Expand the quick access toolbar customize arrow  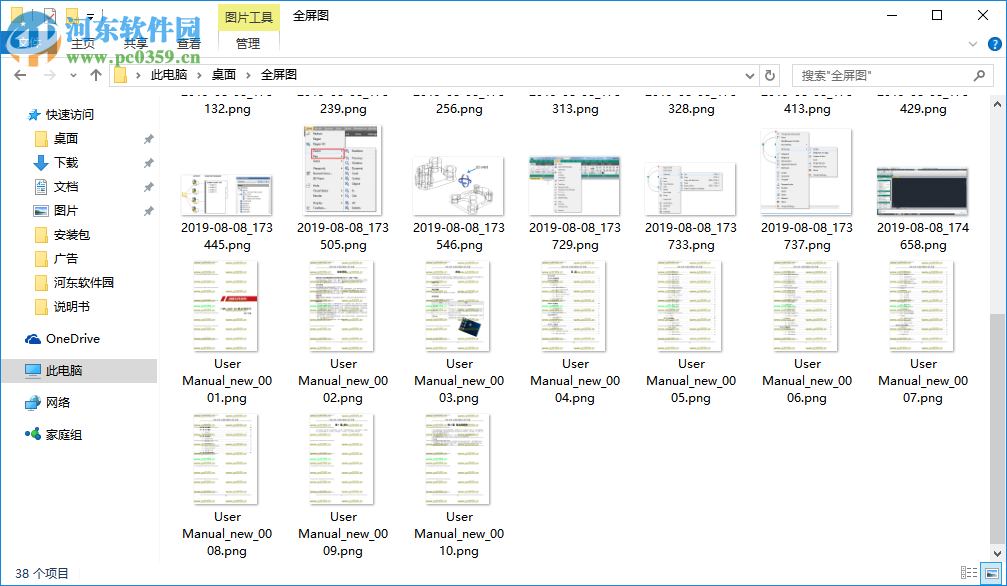coord(91,15)
